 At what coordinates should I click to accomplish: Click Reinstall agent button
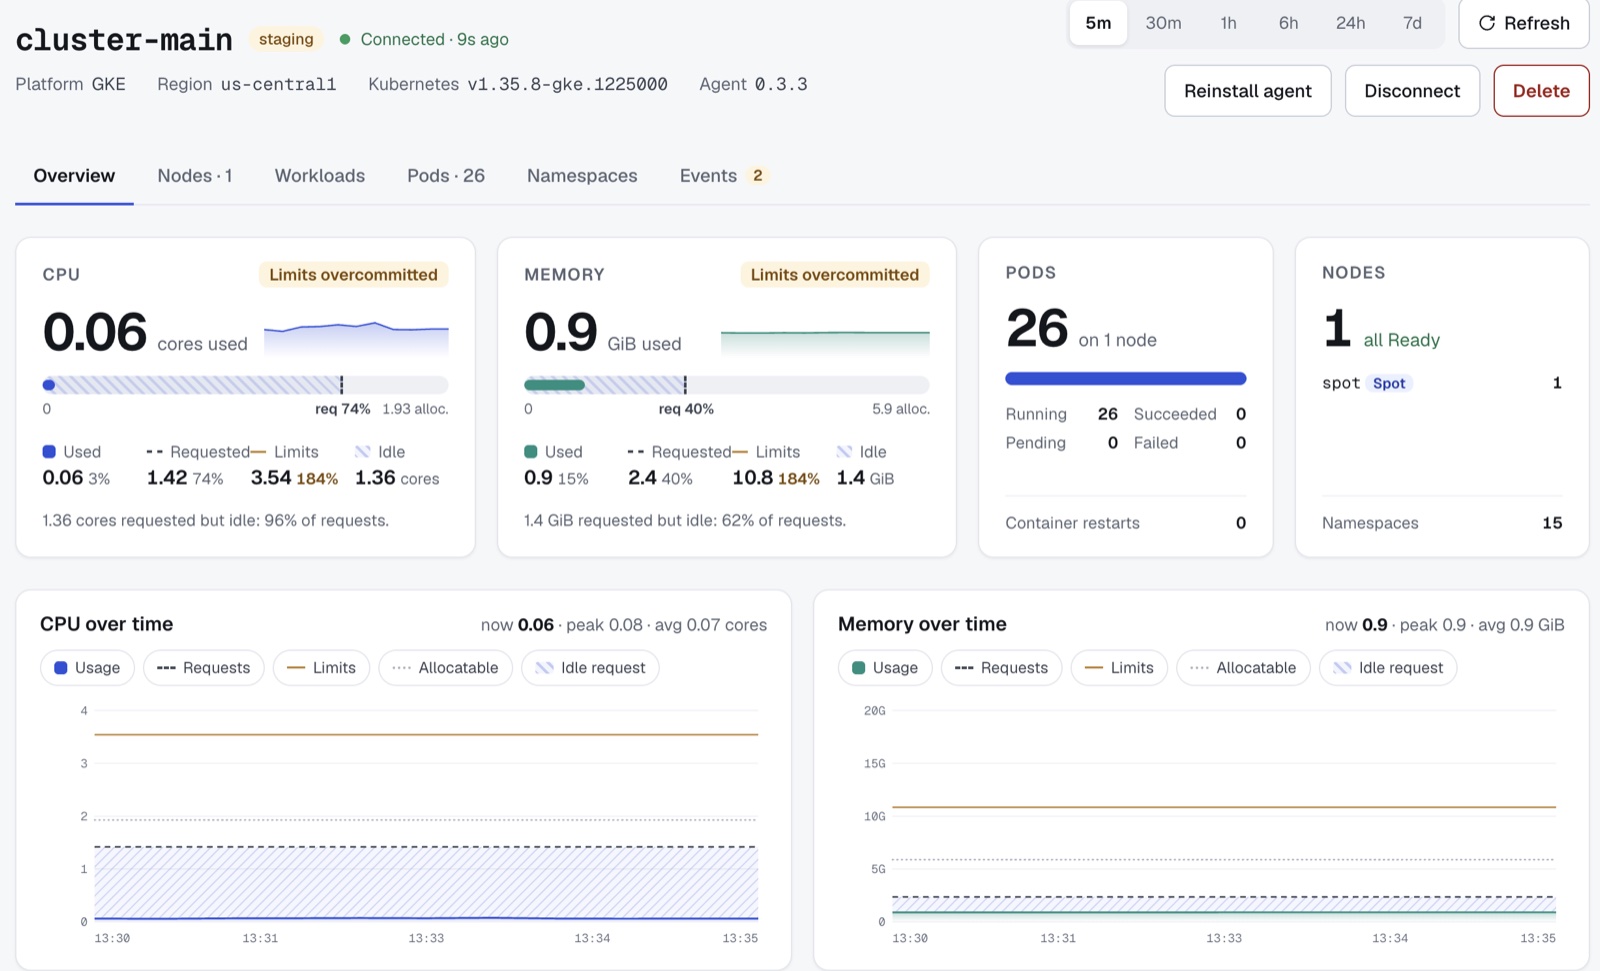click(1247, 91)
